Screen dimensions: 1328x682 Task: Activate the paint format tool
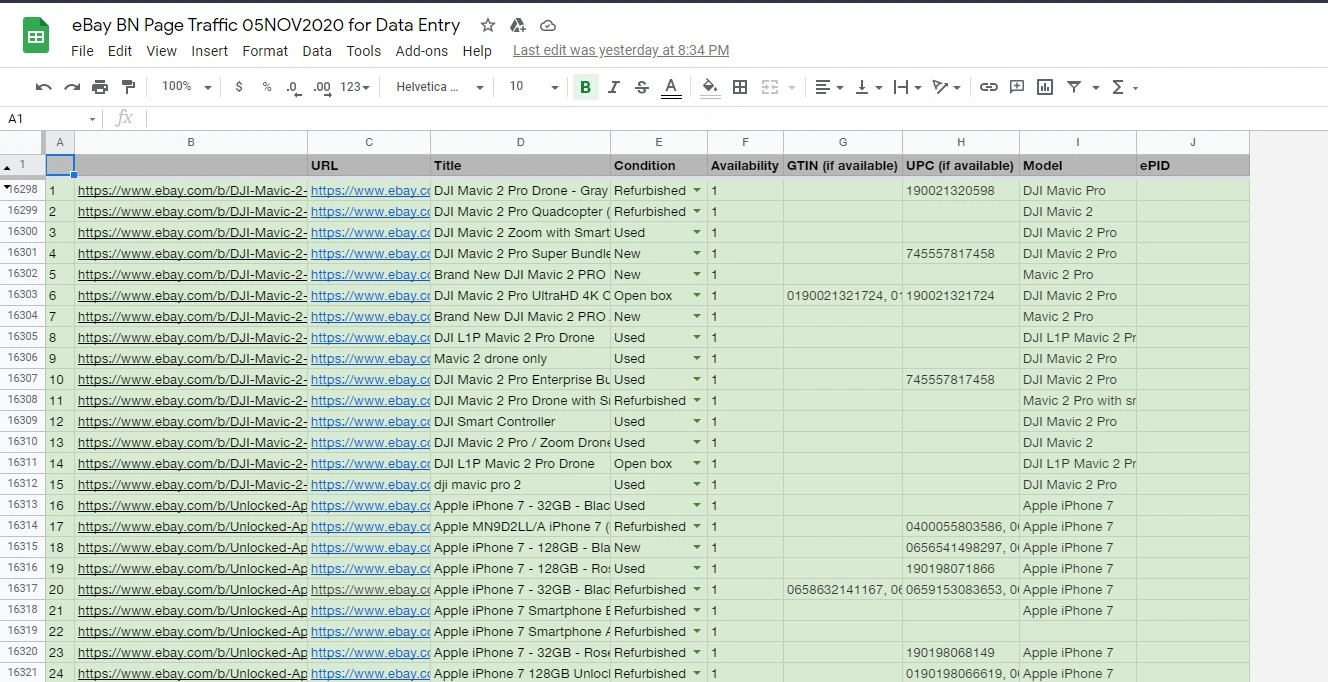click(x=128, y=87)
